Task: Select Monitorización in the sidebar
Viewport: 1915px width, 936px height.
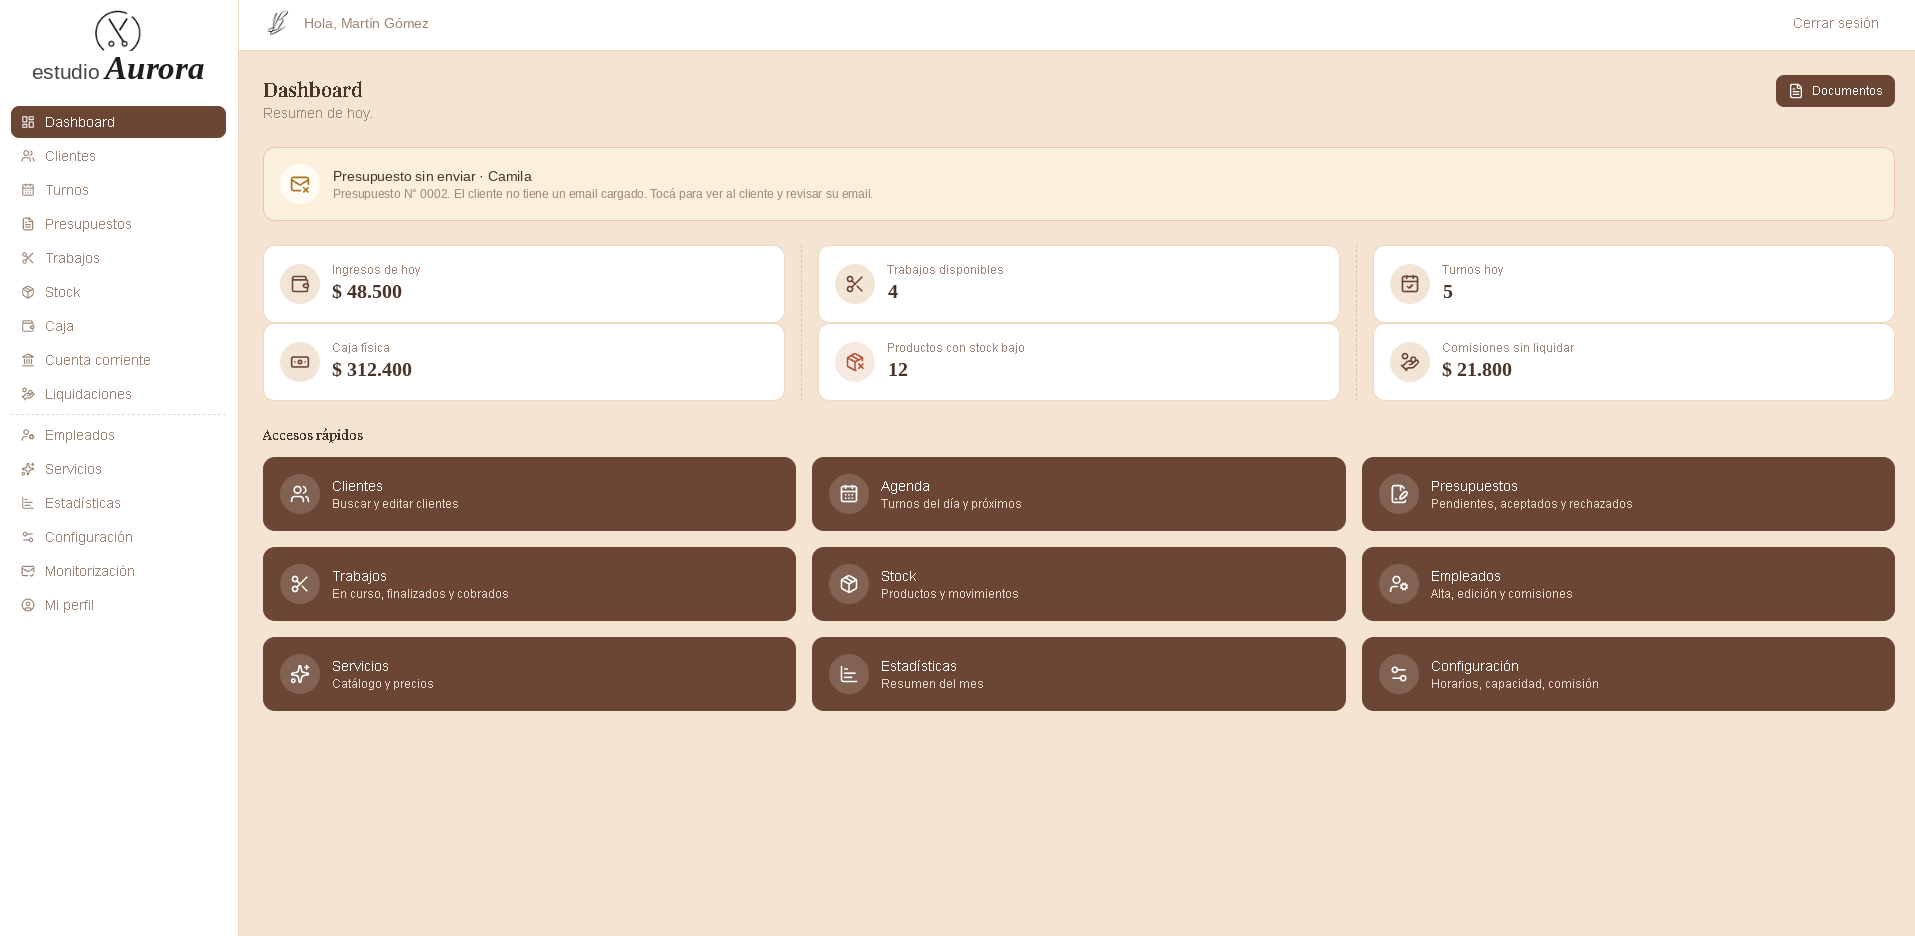Action: [118, 571]
